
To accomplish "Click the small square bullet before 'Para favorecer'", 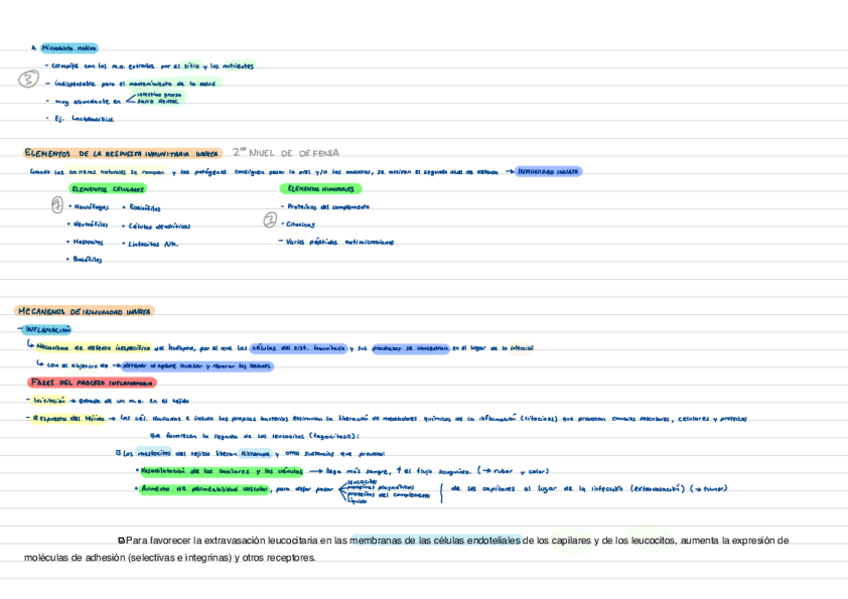I will [x=121, y=540].
